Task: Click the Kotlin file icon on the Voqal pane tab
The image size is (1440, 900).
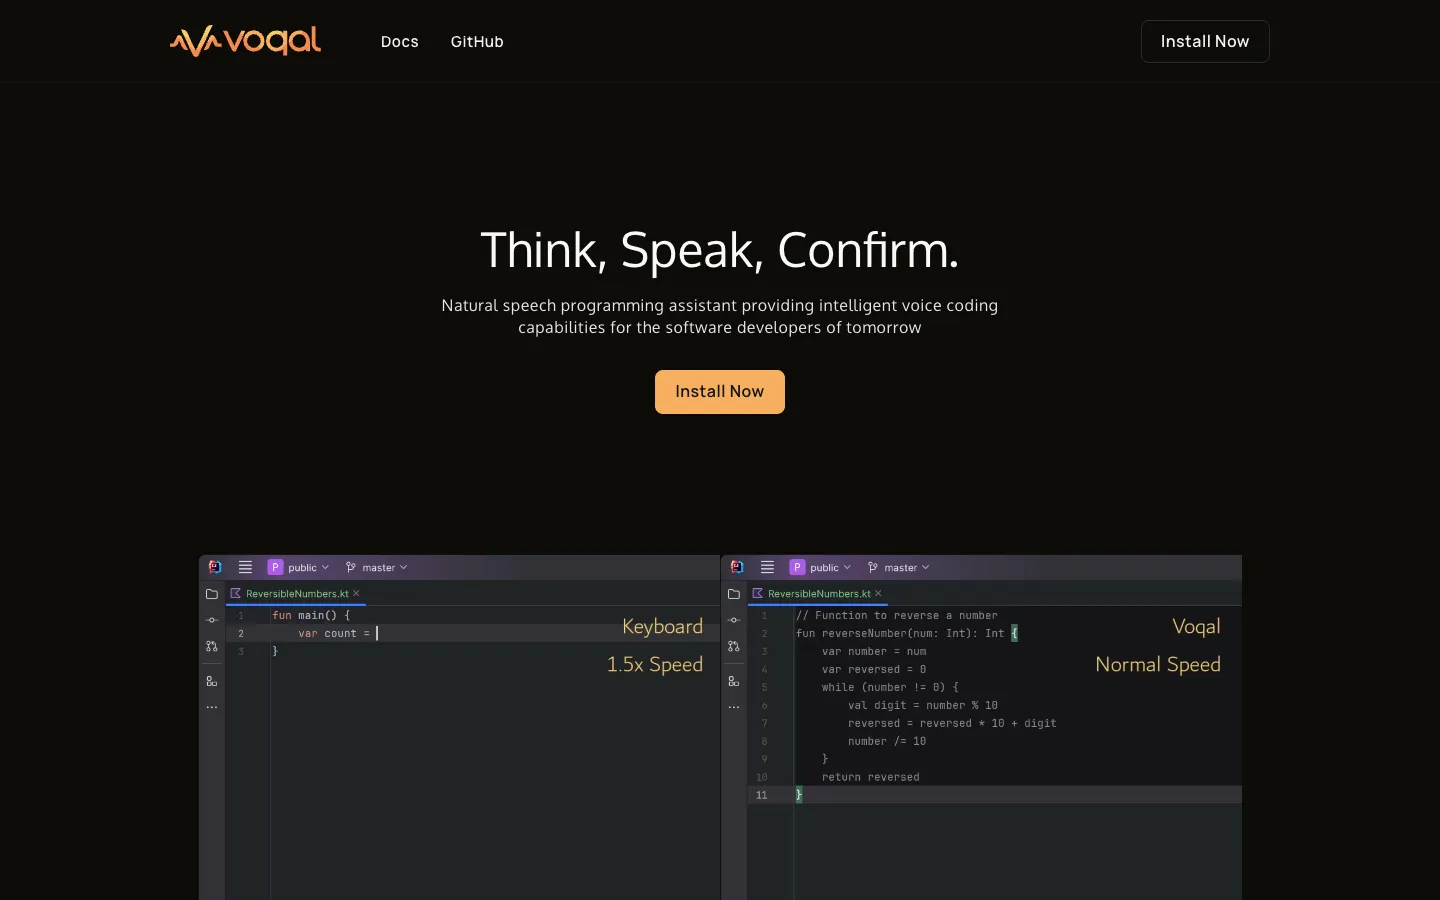Action: (758, 593)
